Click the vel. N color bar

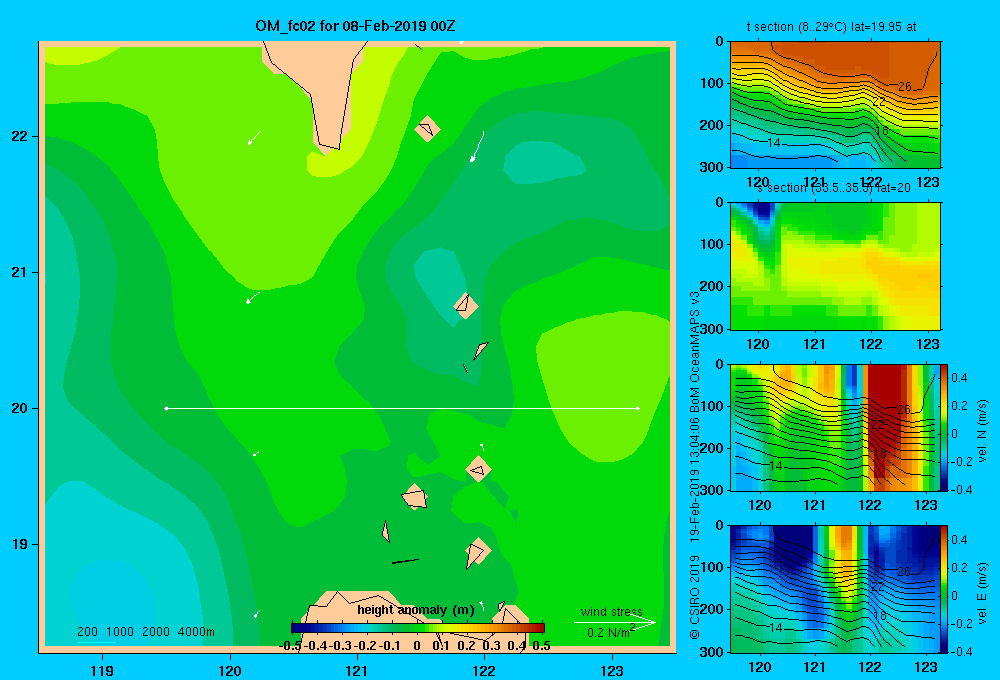(945, 427)
